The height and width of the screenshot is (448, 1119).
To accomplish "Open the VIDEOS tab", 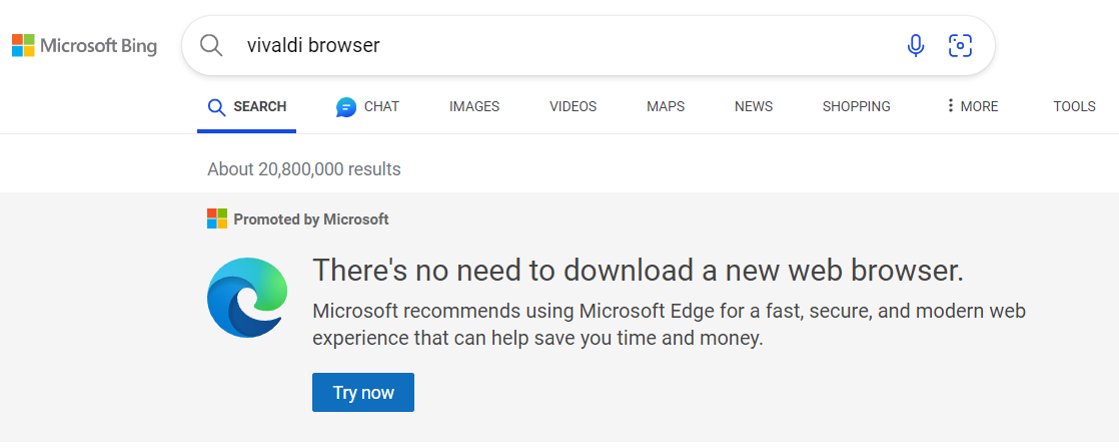I will point(573,107).
